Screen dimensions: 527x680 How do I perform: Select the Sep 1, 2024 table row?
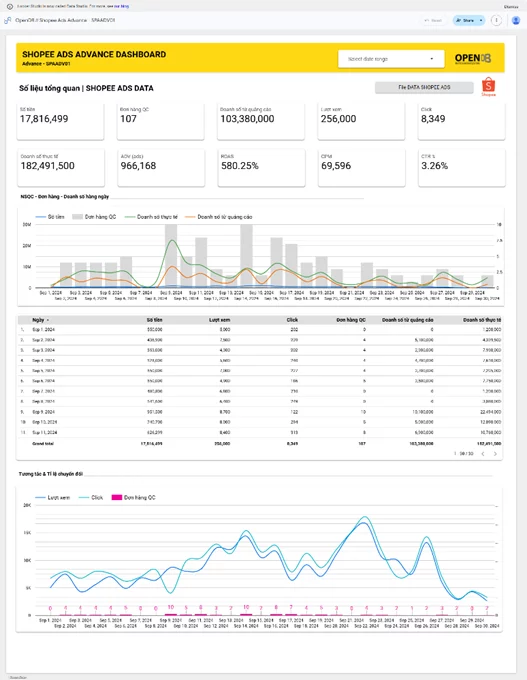click(260, 330)
